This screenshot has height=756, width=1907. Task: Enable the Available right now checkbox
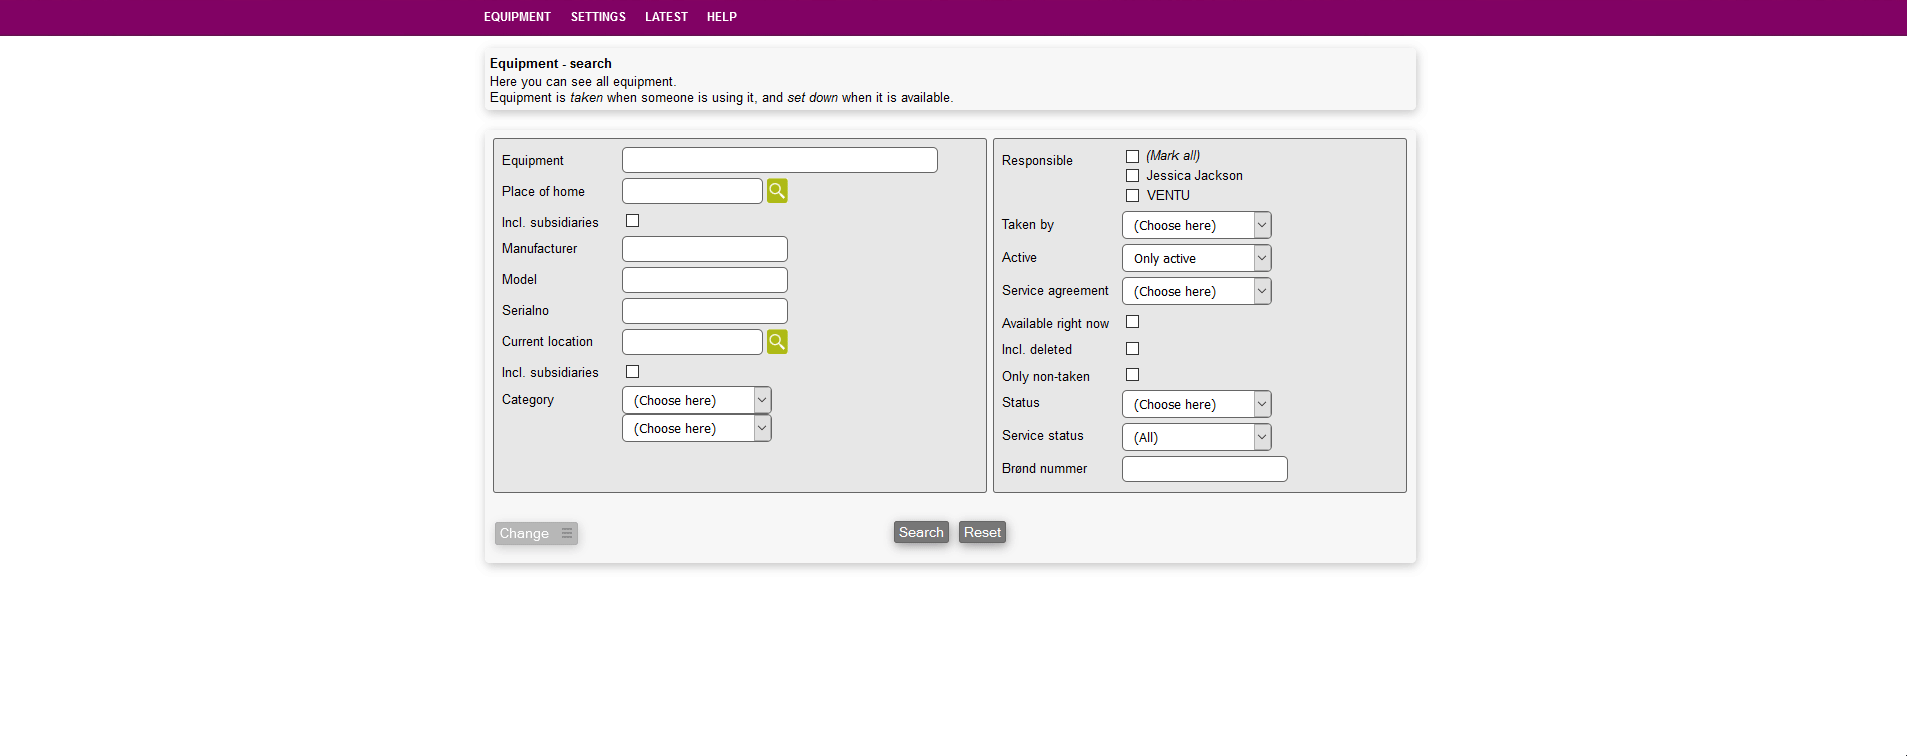pos(1132,322)
